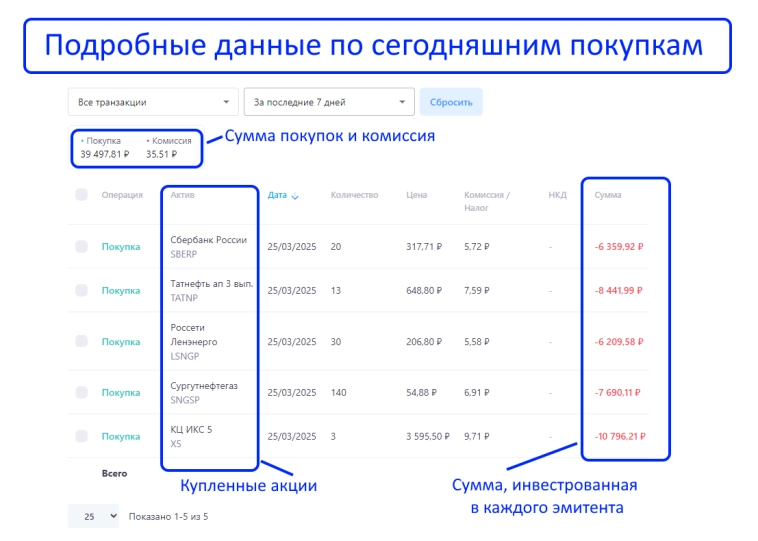Open the "Все транзакции" filter dropdown
Image resolution: width=758 pixels, height=541 pixels.
coord(153,102)
